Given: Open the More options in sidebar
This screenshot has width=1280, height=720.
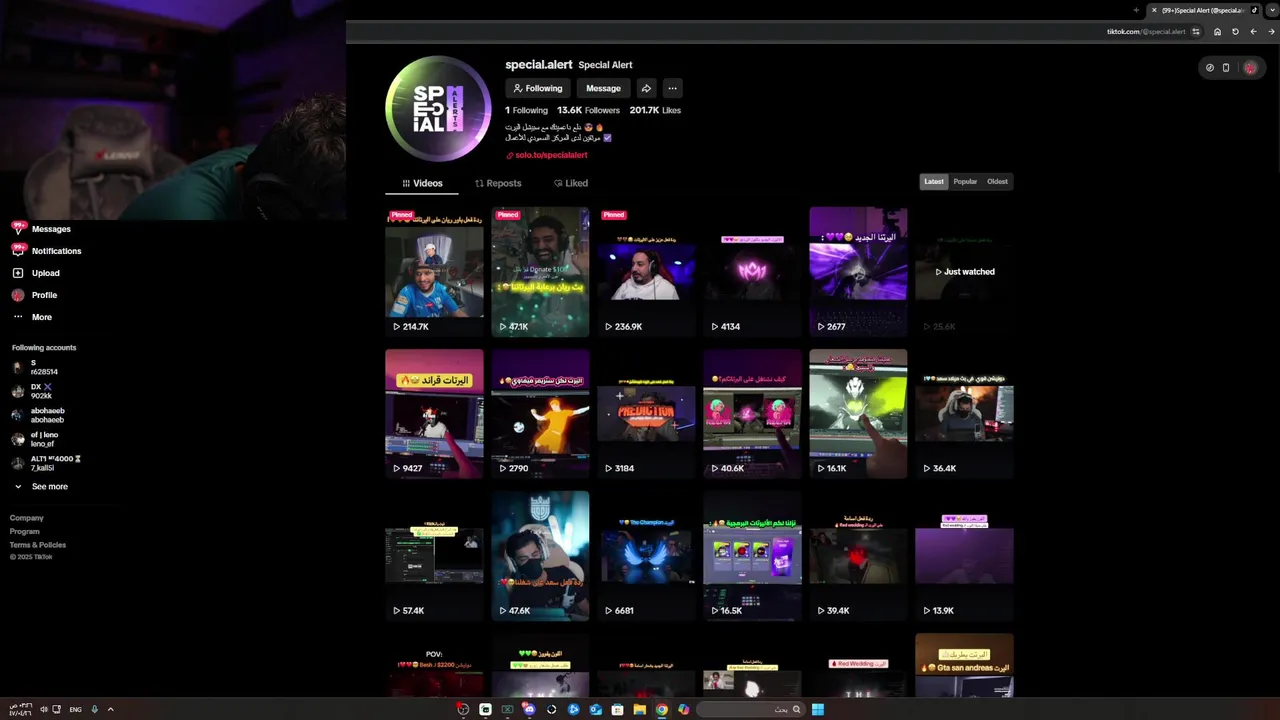Looking at the screenshot, I should [x=32, y=317].
